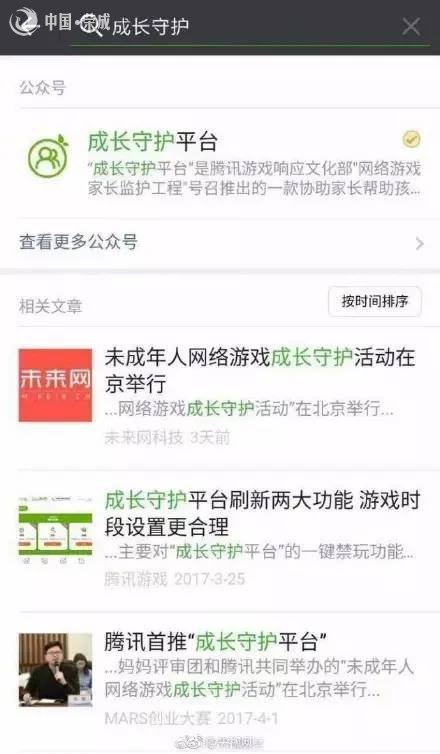Tap the 腾讯游戏 2017-3-25 source line
This screenshot has width=440, height=754.
(175, 578)
